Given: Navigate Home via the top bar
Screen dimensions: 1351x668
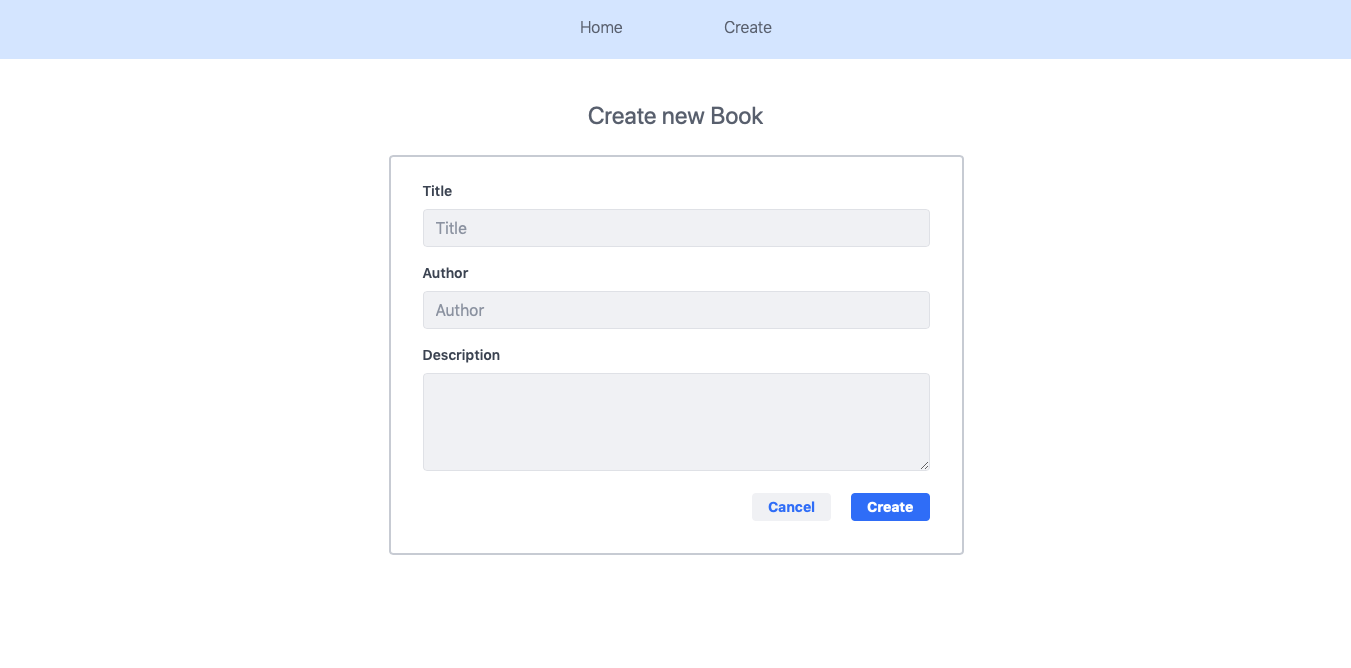Looking at the screenshot, I should (x=600, y=27).
